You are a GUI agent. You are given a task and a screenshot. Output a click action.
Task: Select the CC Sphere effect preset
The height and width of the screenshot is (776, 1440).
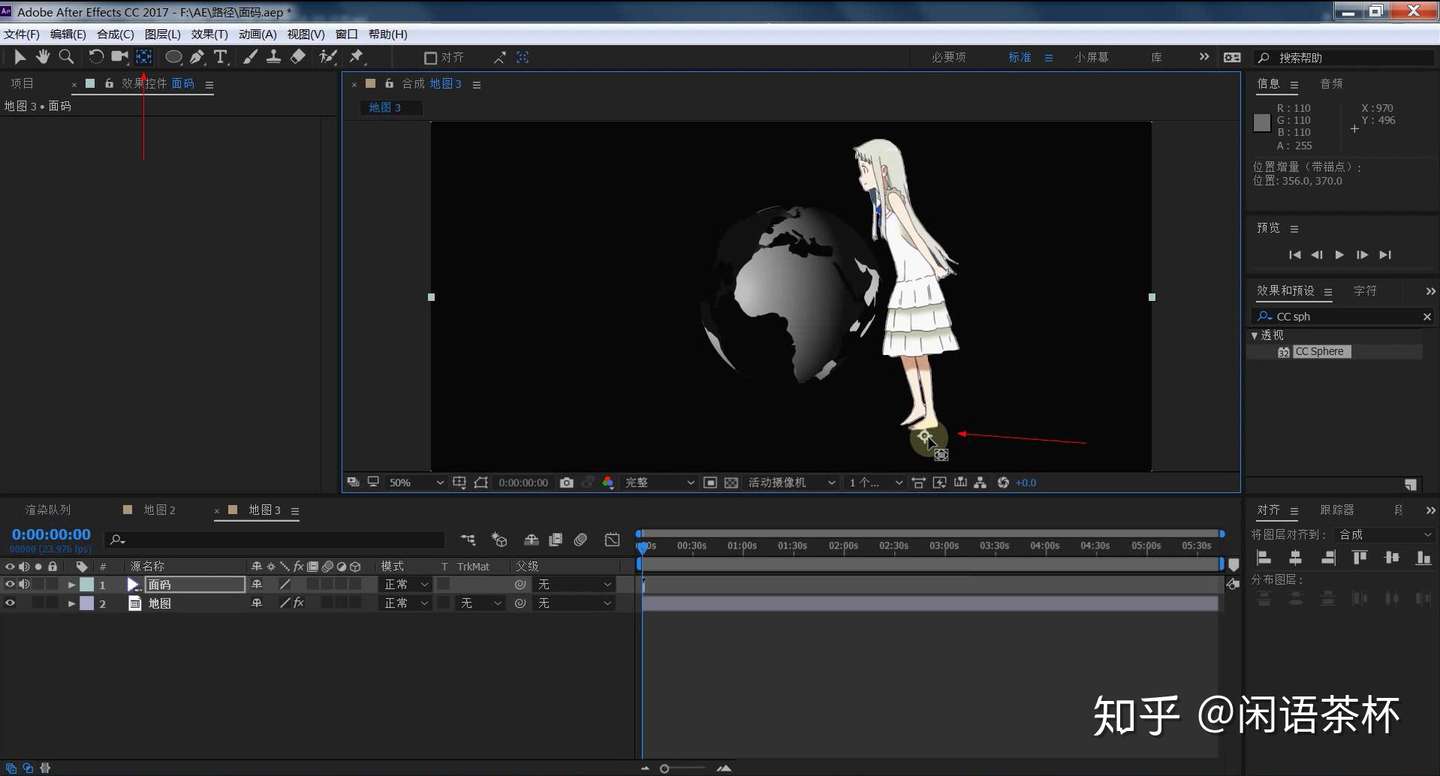(1320, 352)
